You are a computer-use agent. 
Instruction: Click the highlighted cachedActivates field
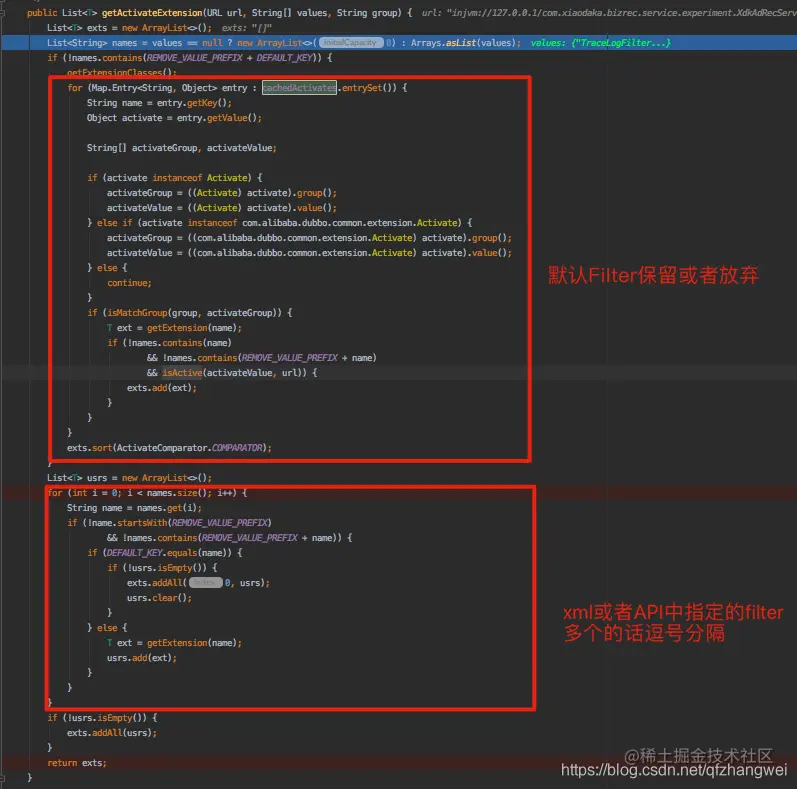(299, 88)
